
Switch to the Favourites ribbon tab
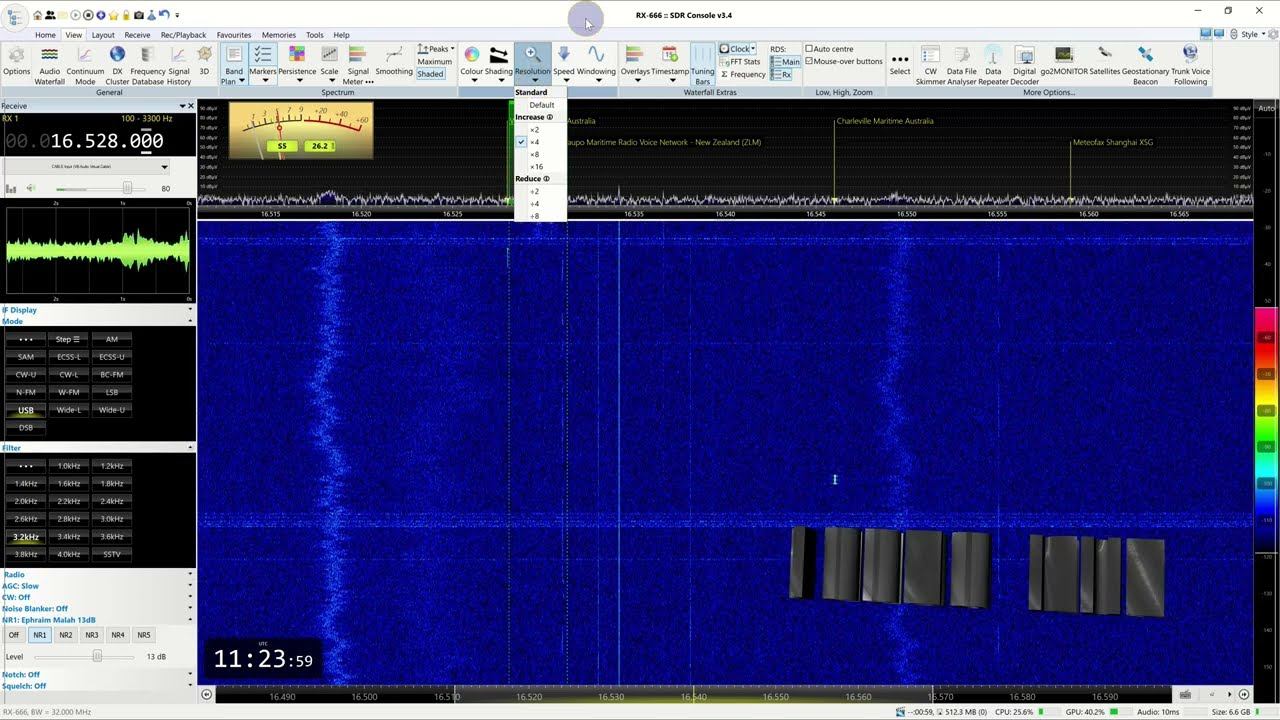pyautogui.click(x=234, y=35)
